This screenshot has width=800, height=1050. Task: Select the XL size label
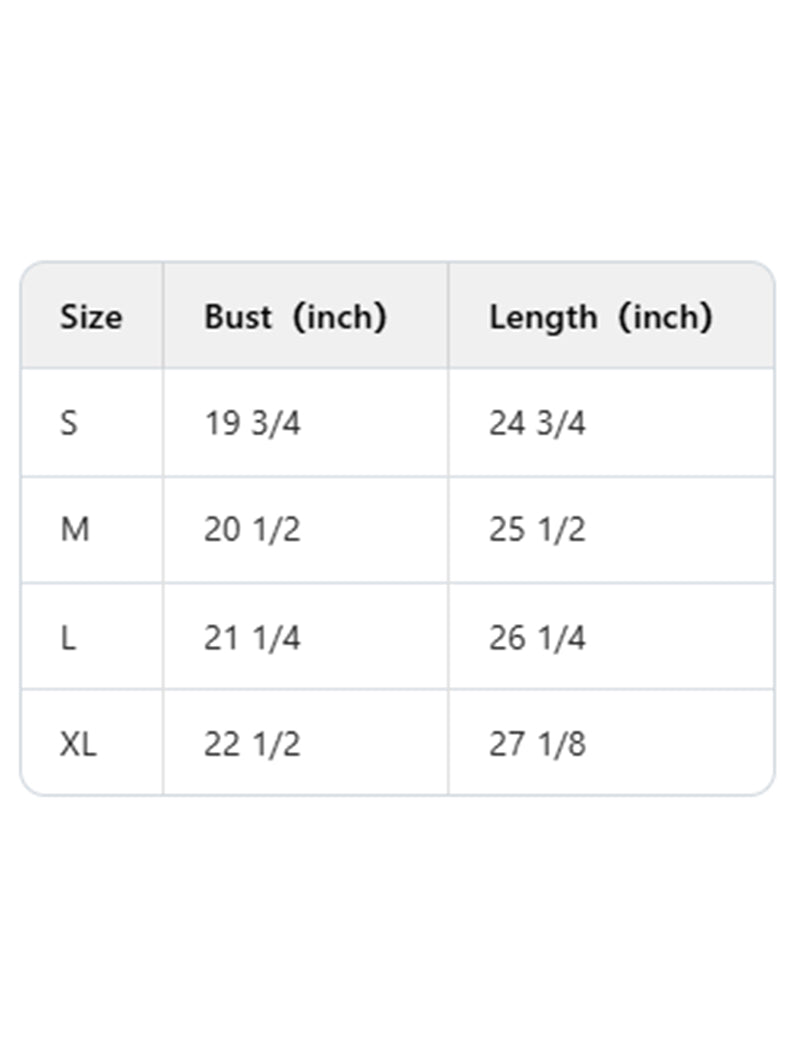[78, 744]
